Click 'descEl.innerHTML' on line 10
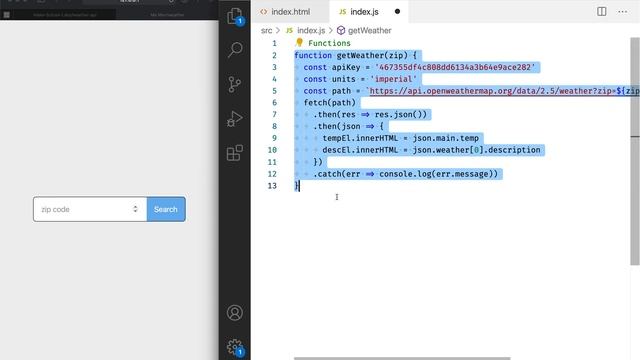640x360 pixels. pos(360,150)
